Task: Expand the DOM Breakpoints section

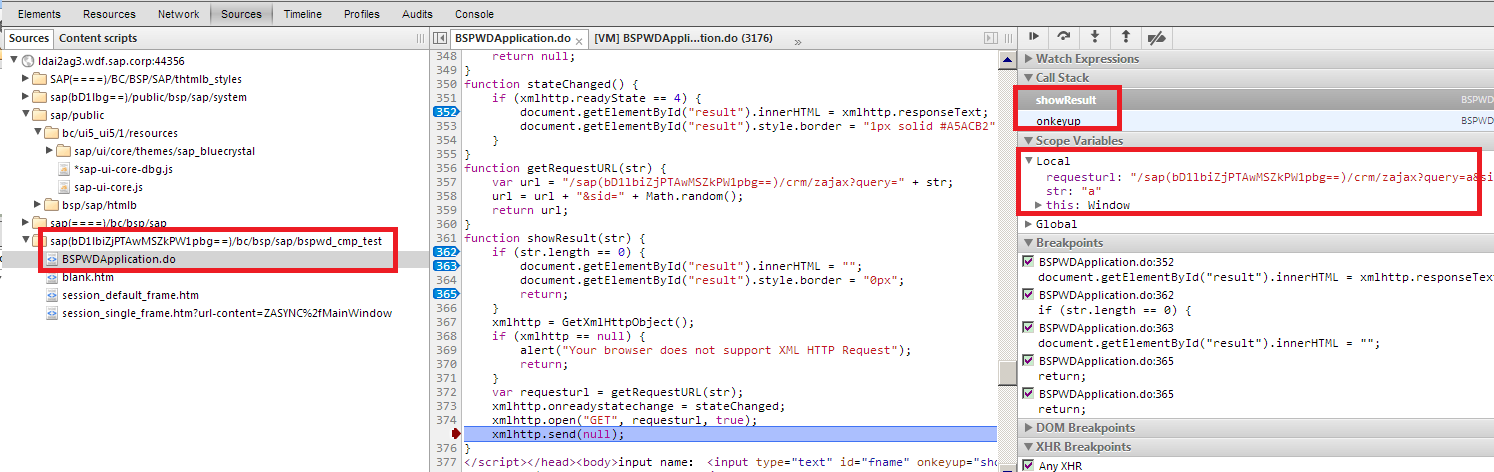Action: coord(1028,428)
